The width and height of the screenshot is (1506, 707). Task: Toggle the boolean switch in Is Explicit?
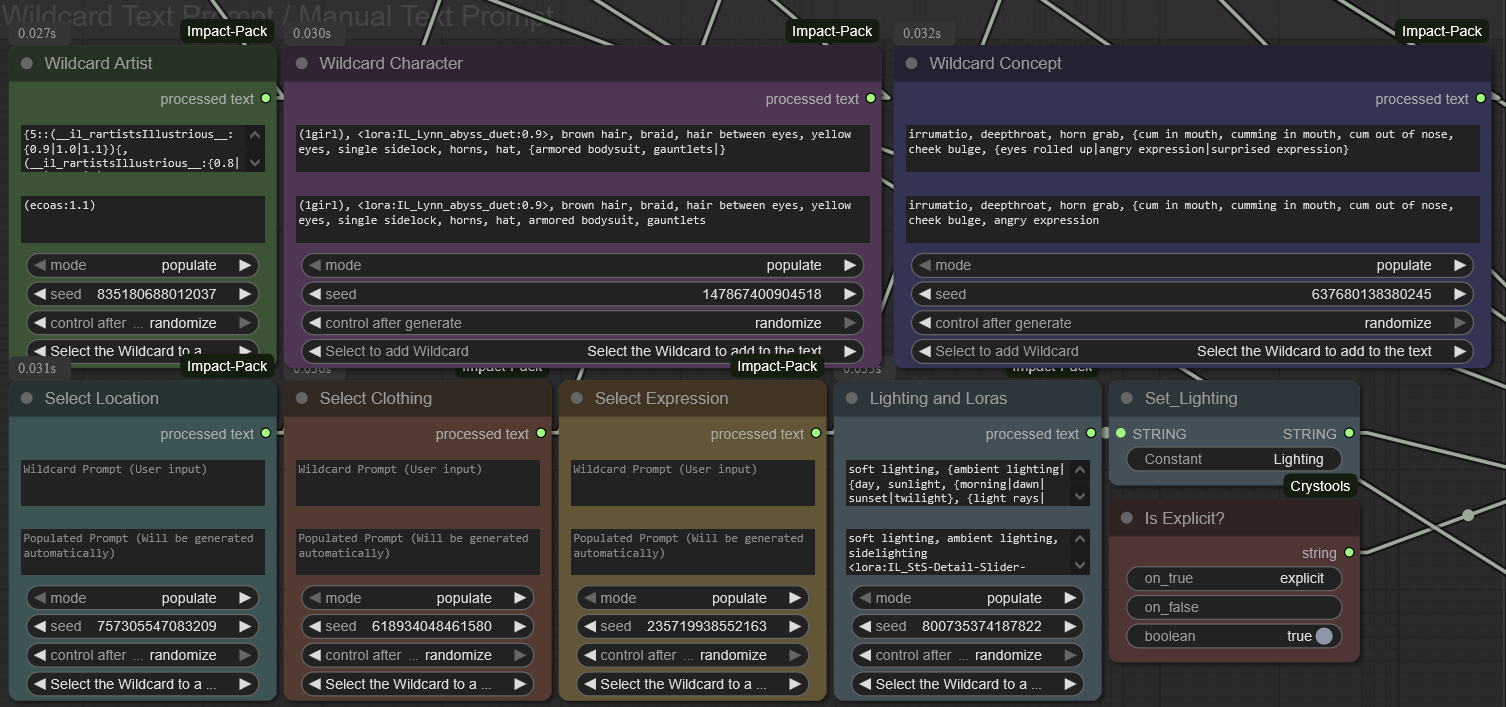pos(1324,636)
